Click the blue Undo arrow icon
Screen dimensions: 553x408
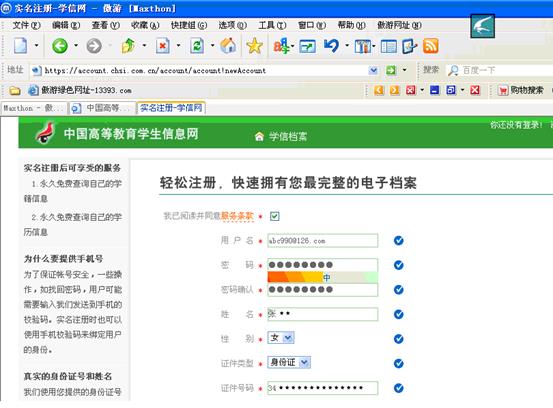coord(332,46)
